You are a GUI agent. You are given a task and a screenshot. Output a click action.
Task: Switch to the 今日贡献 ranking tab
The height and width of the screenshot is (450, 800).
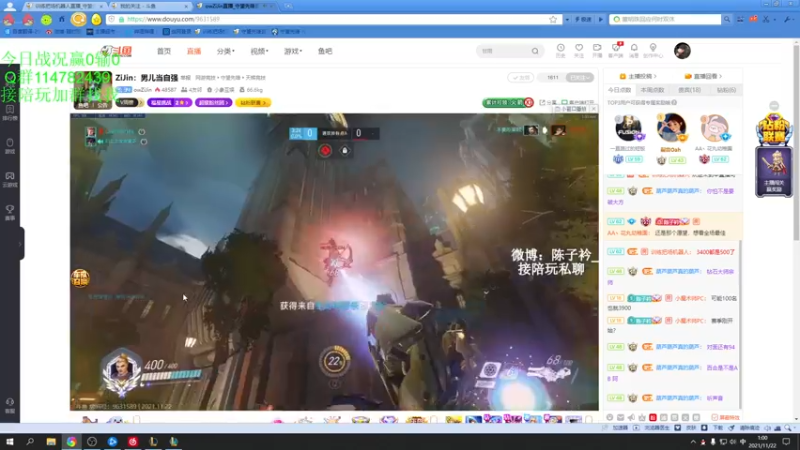[619, 90]
